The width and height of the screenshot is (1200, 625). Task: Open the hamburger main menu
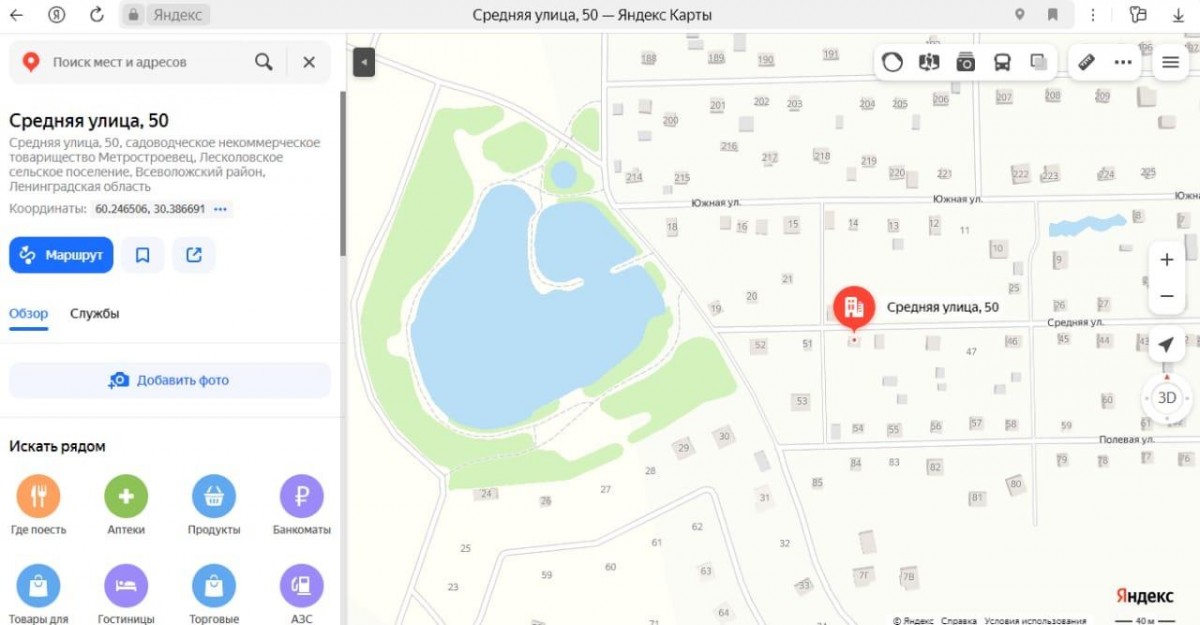tap(1171, 62)
